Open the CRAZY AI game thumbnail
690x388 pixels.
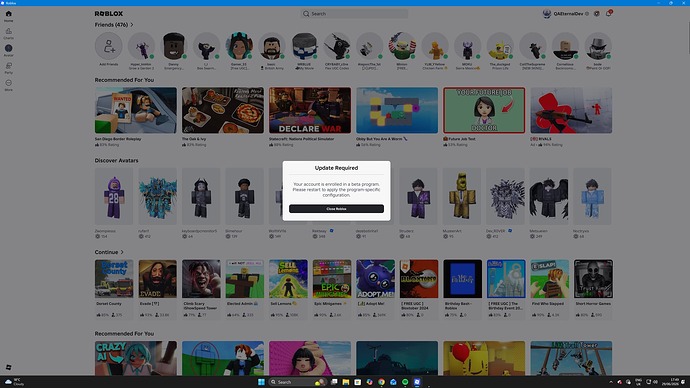pos(136,358)
